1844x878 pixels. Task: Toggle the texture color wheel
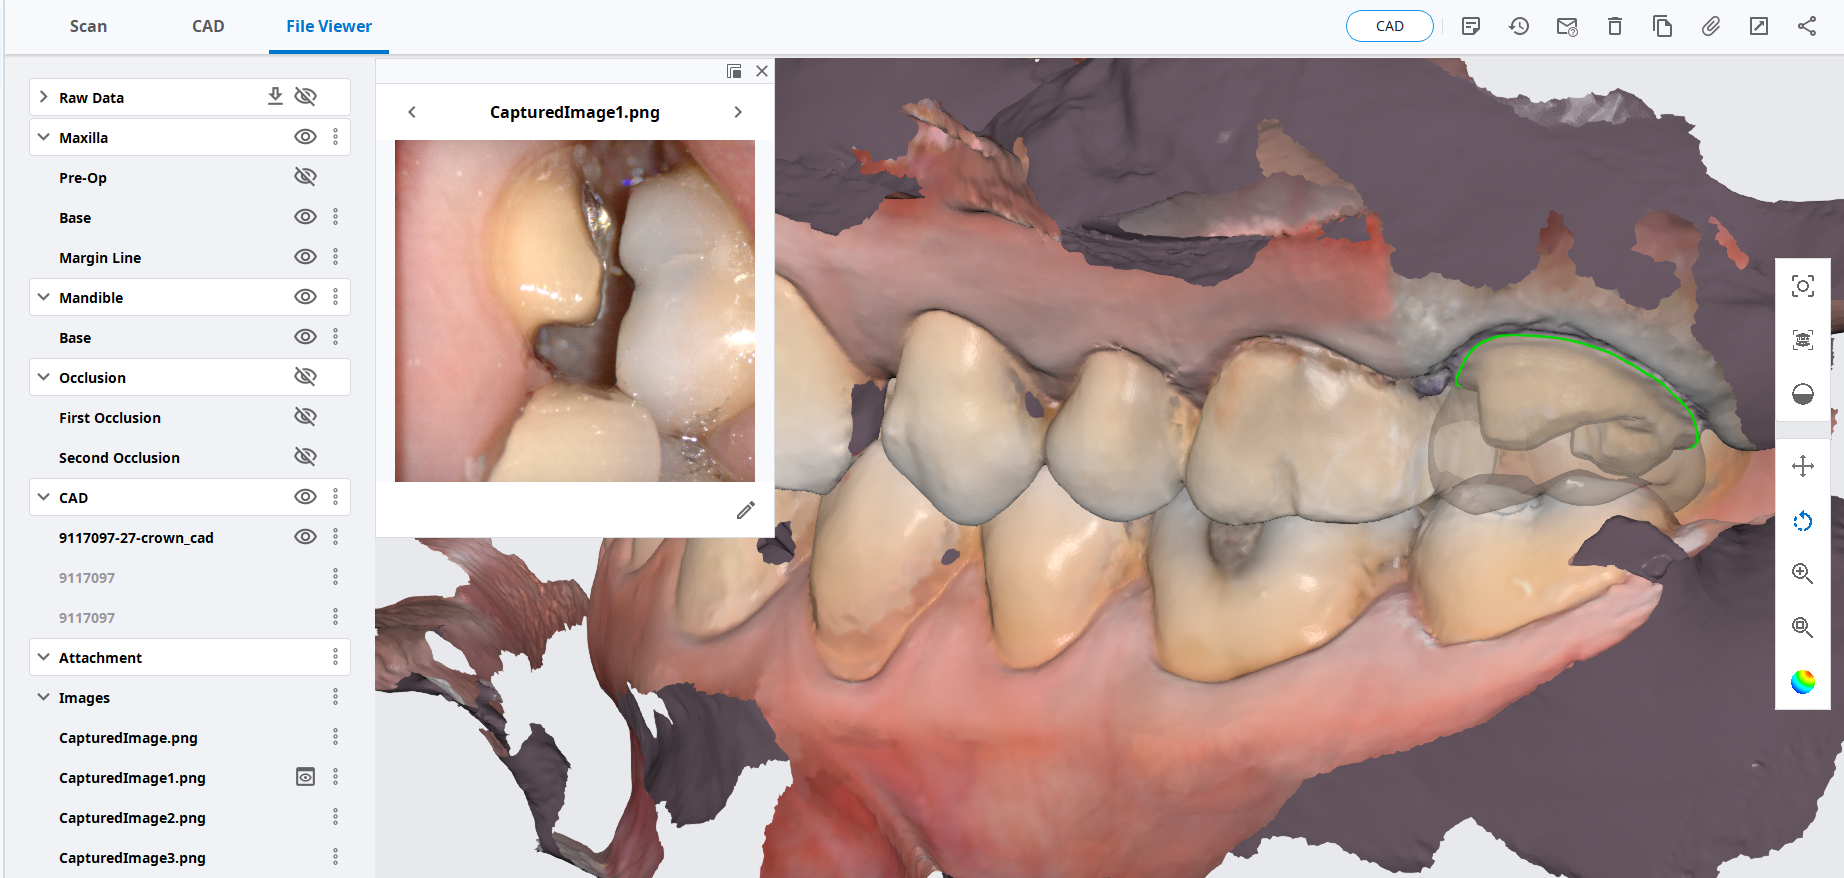click(x=1803, y=682)
